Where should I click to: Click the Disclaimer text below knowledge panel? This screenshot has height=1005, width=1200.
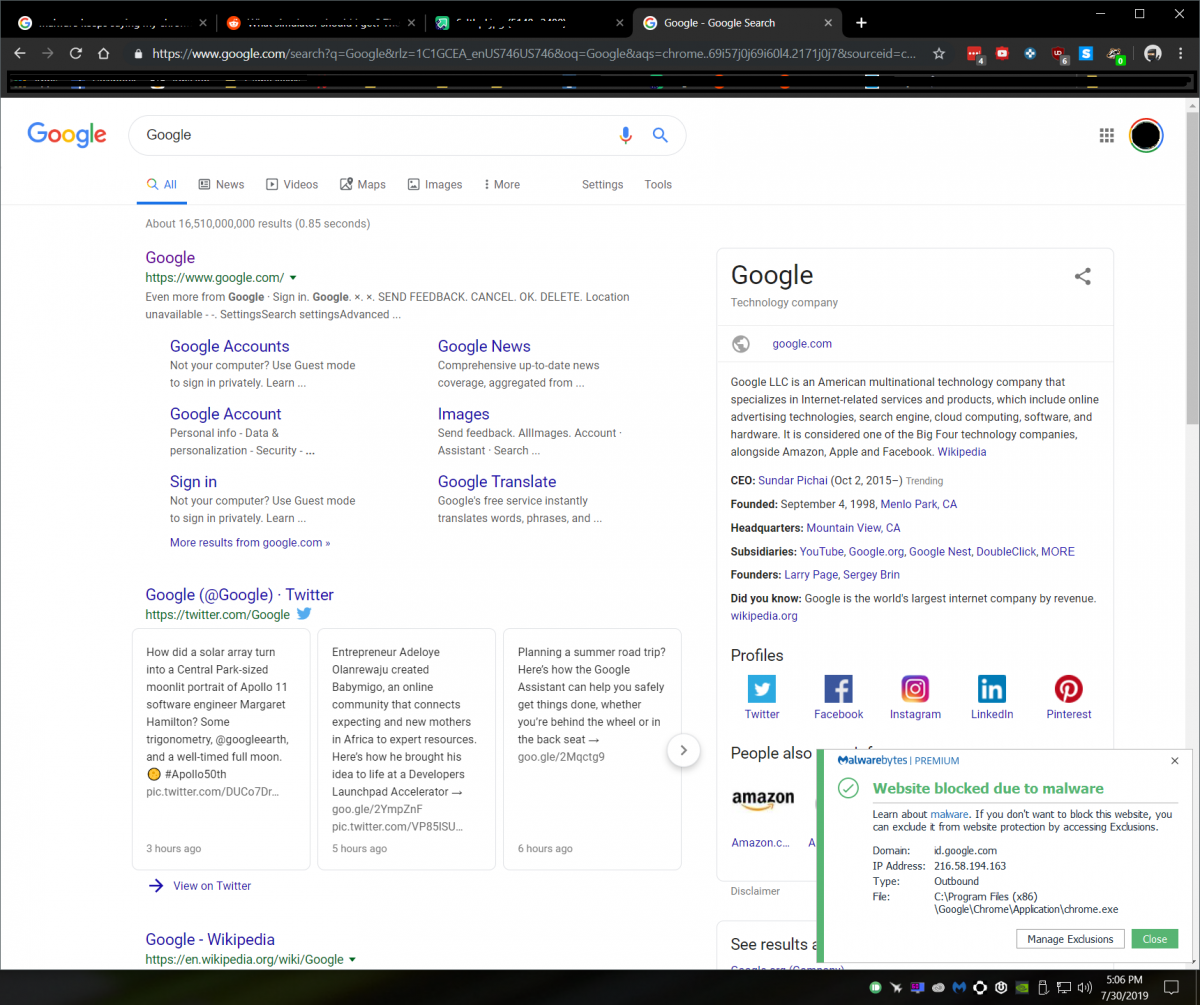(755, 891)
